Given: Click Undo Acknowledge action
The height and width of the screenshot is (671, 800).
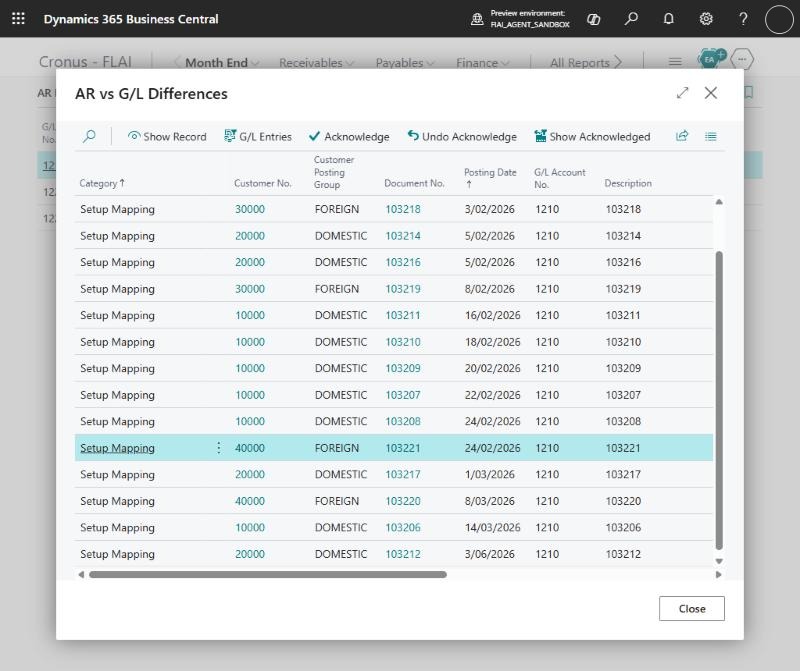Looking at the screenshot, I should point(462,137).
